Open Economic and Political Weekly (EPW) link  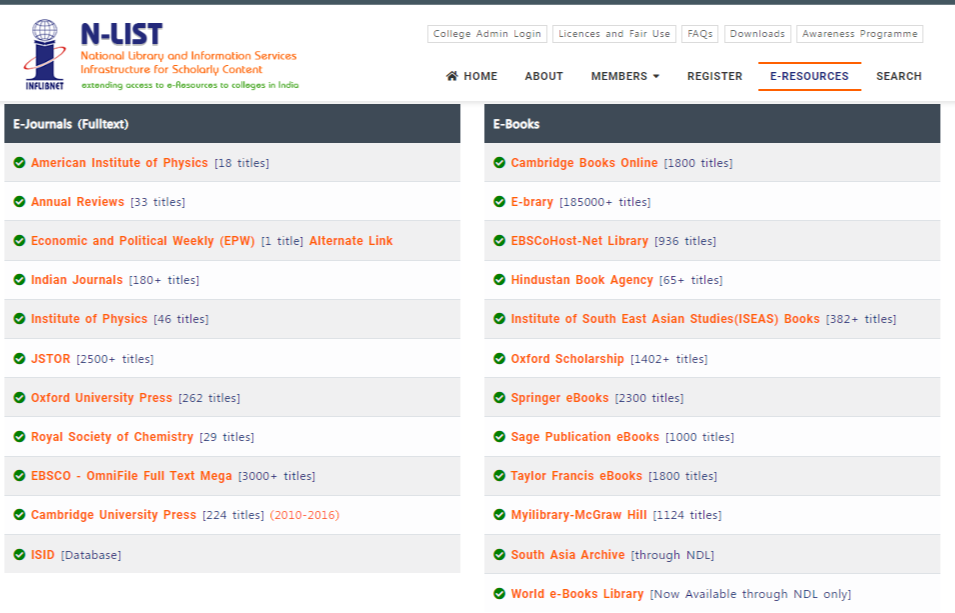click(x=143, y=241)
